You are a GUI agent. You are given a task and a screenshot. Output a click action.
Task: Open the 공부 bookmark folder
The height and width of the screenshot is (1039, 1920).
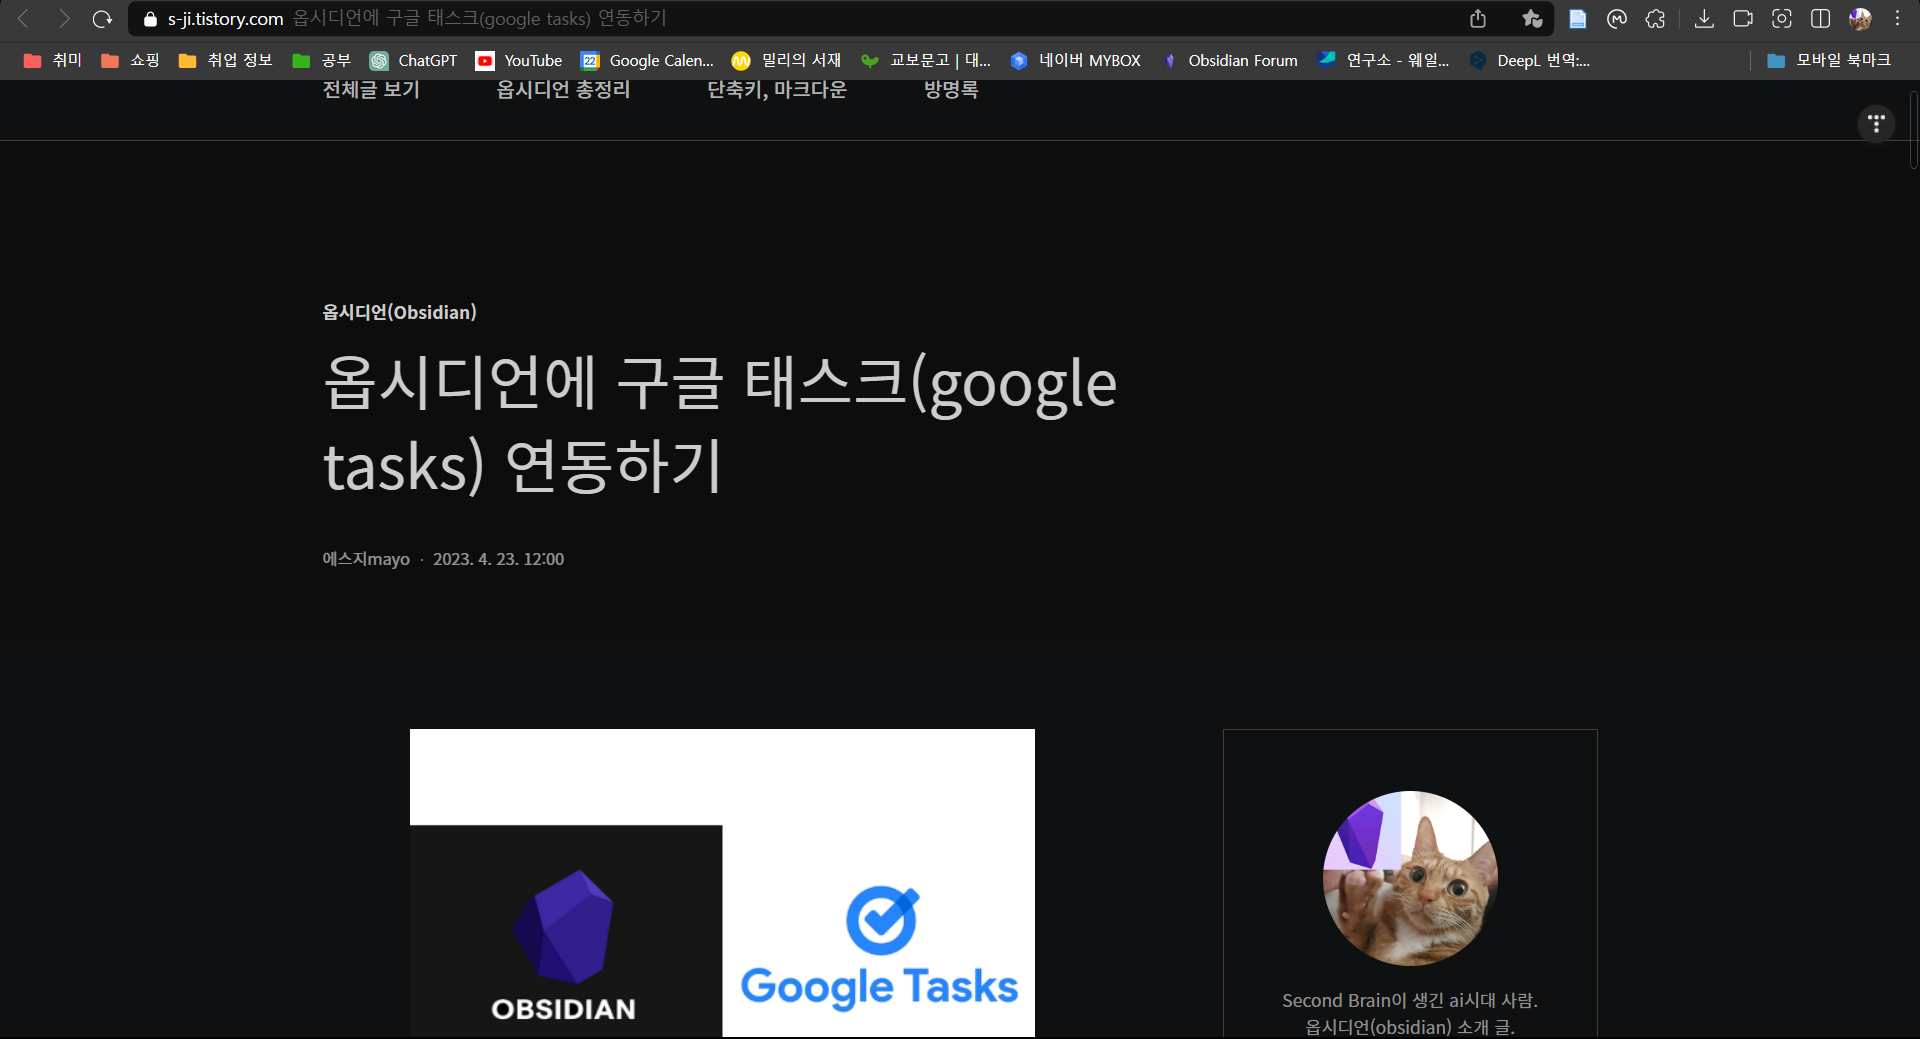click(321, 60)
